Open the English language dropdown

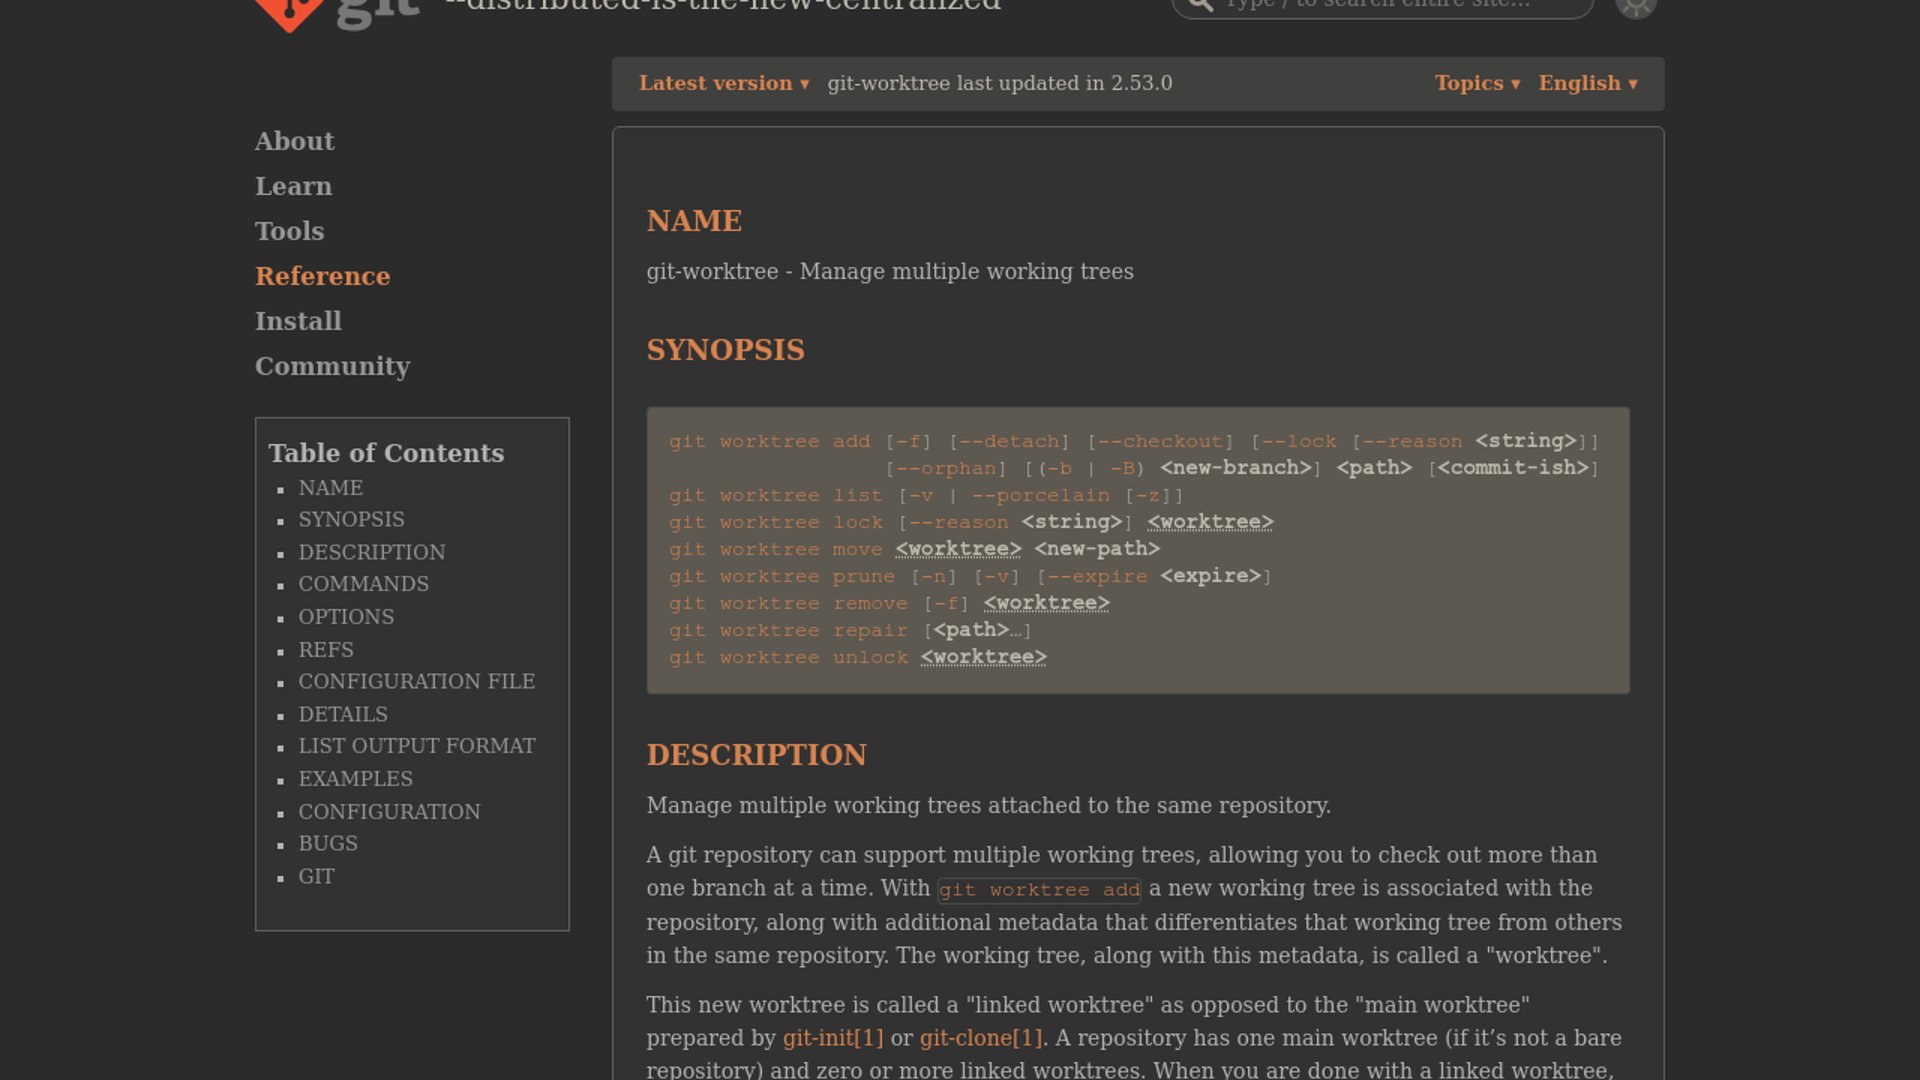point(1587,84)
